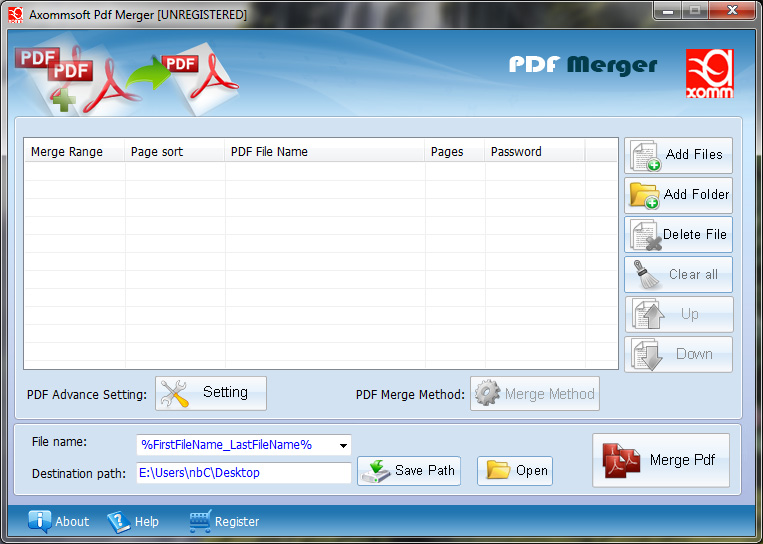763x544 pixels.
Task: Open the About dialog
Action: 58,522
